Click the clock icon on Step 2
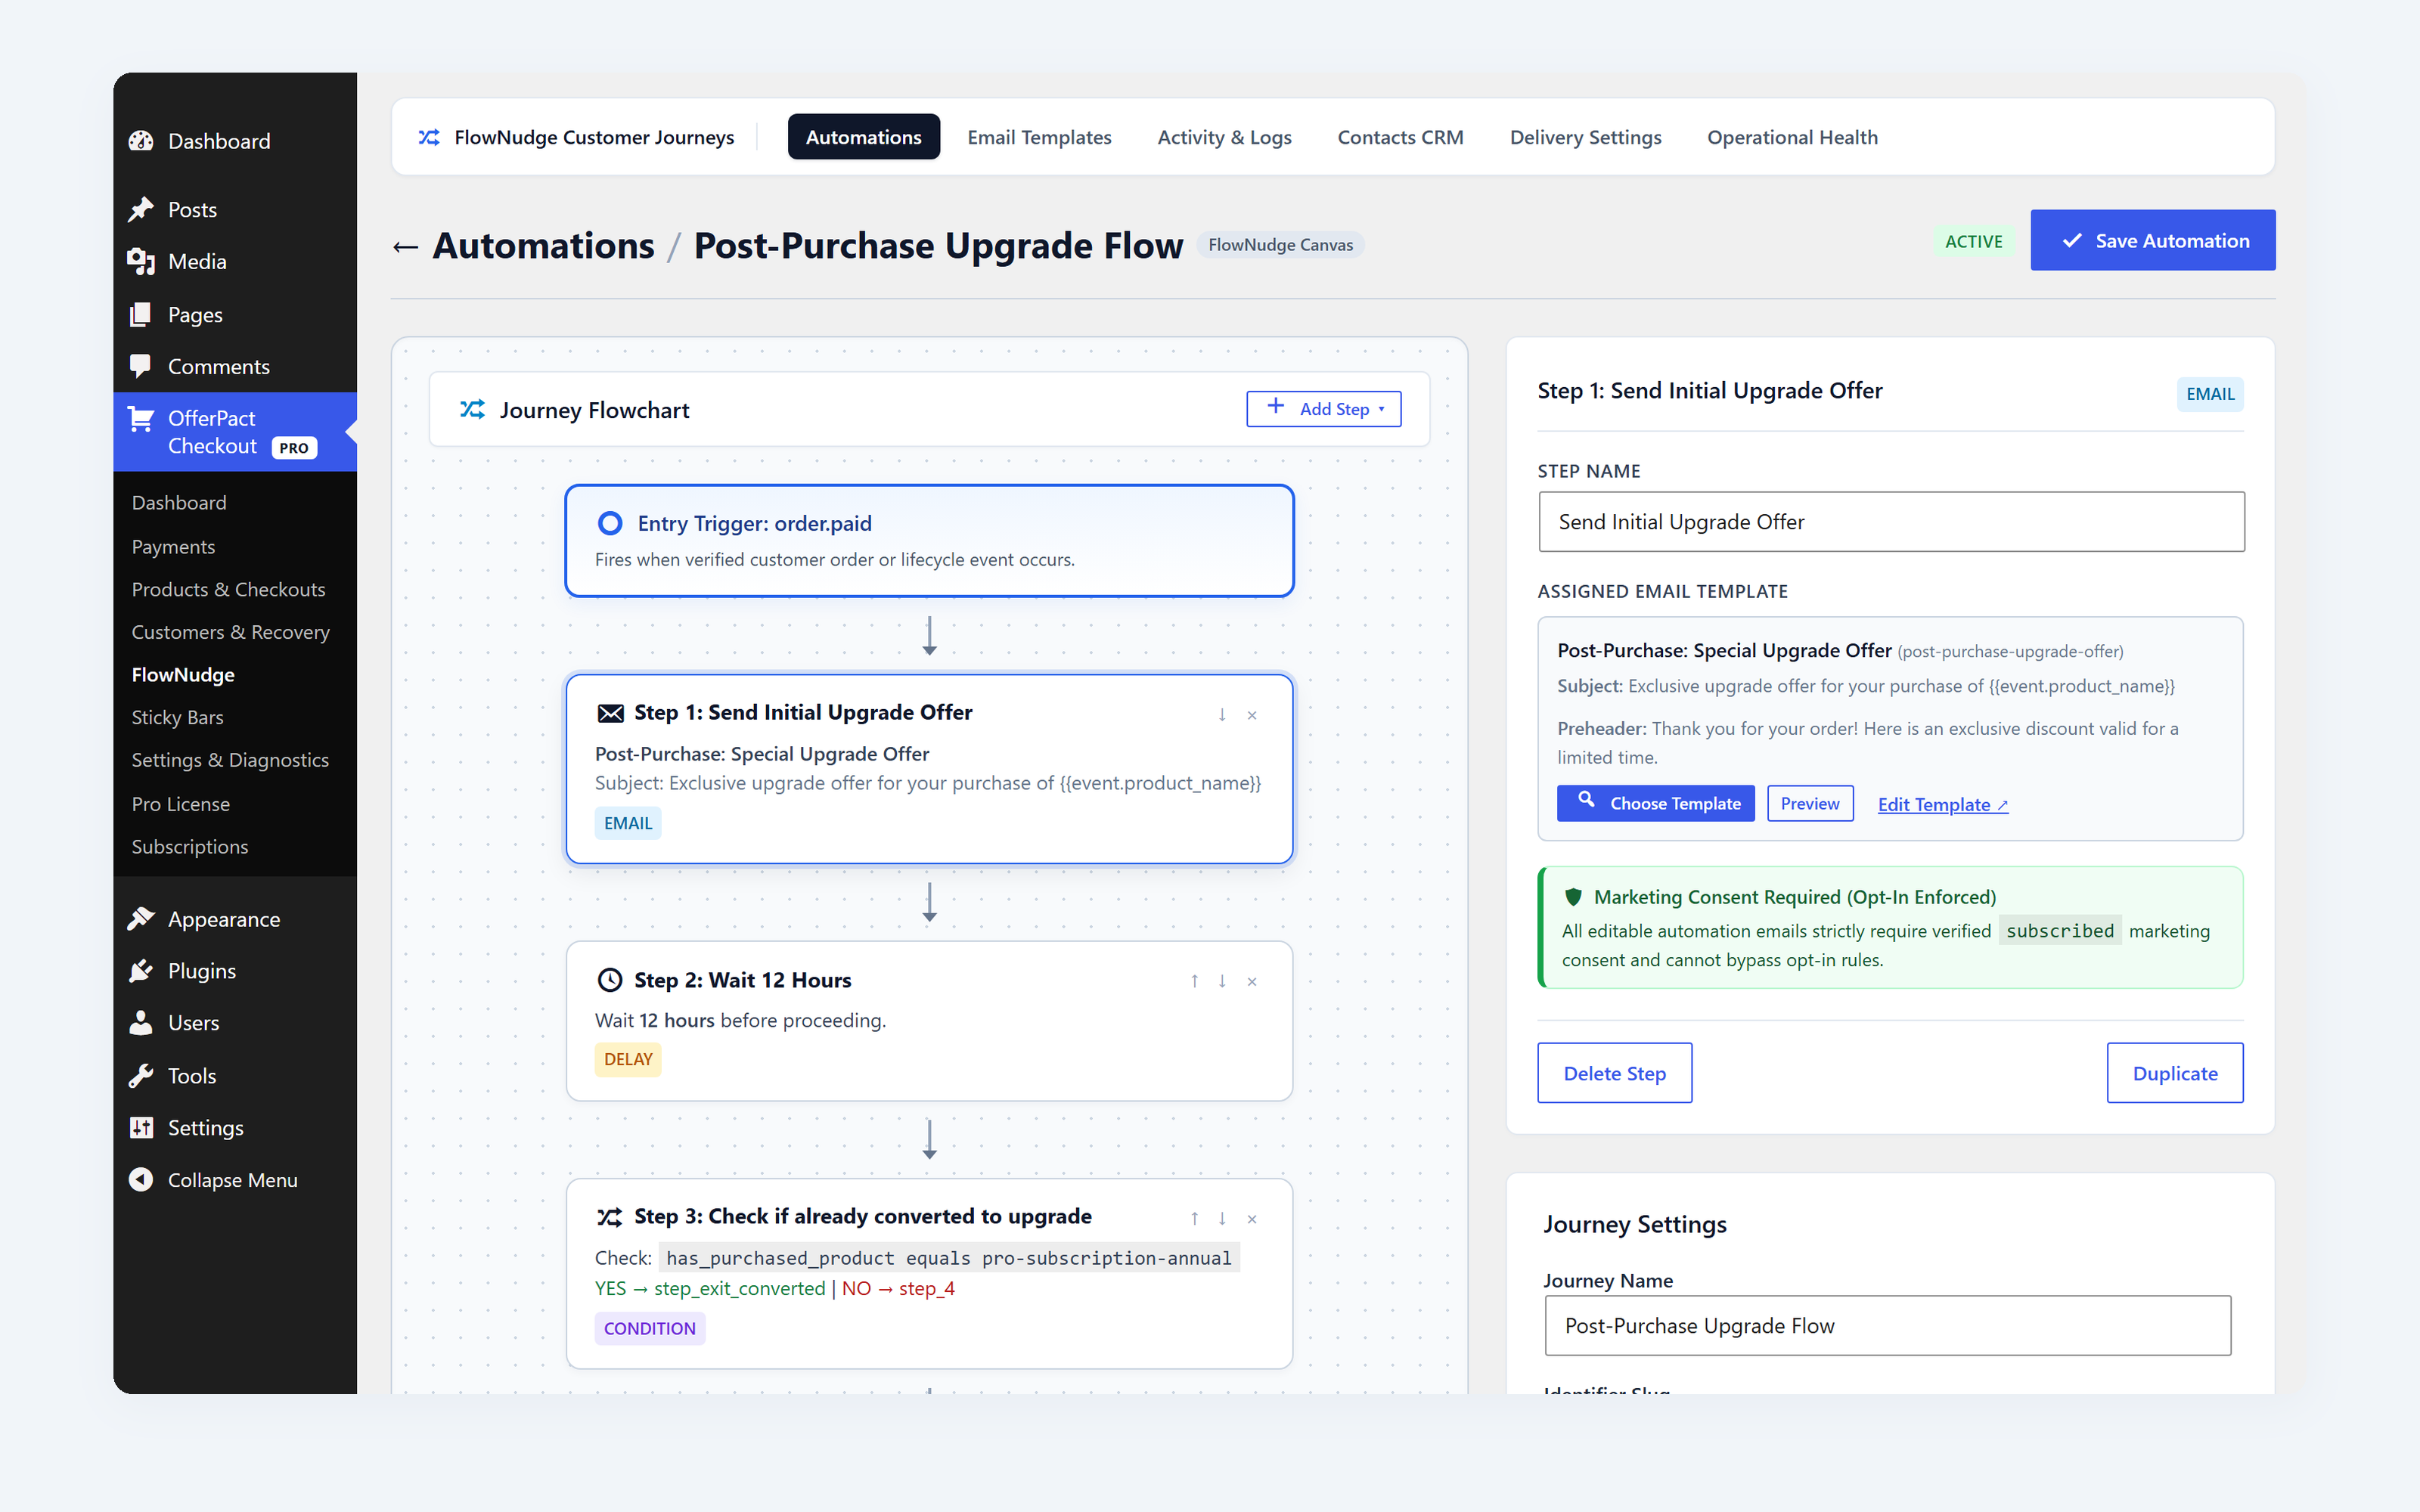The width and height of the screenshot is (2420, 1512). point(610,980)
